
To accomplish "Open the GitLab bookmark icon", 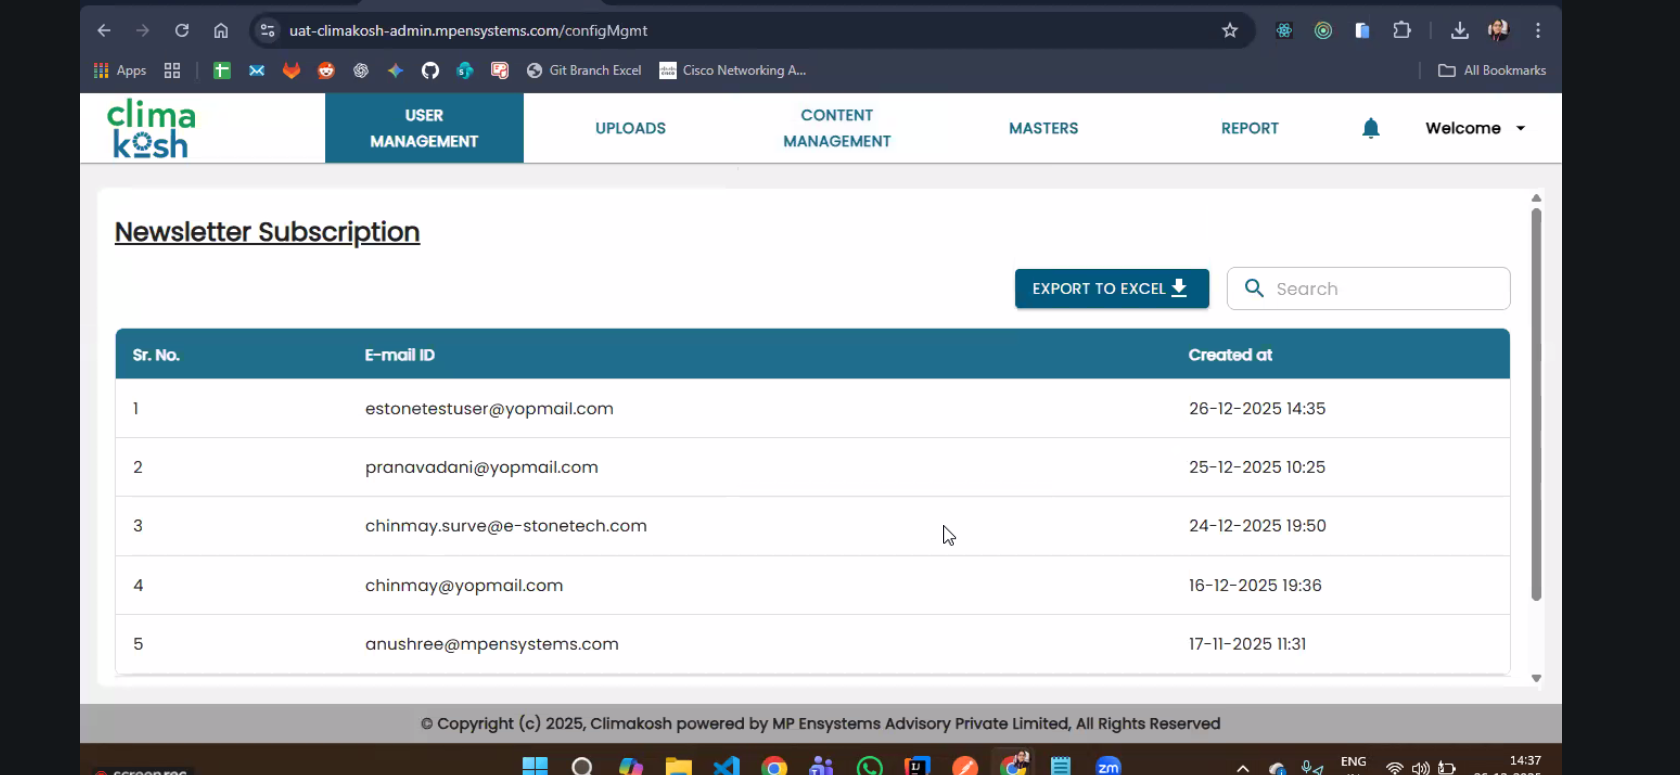I will pyautogui.click(x=291, y=70).
